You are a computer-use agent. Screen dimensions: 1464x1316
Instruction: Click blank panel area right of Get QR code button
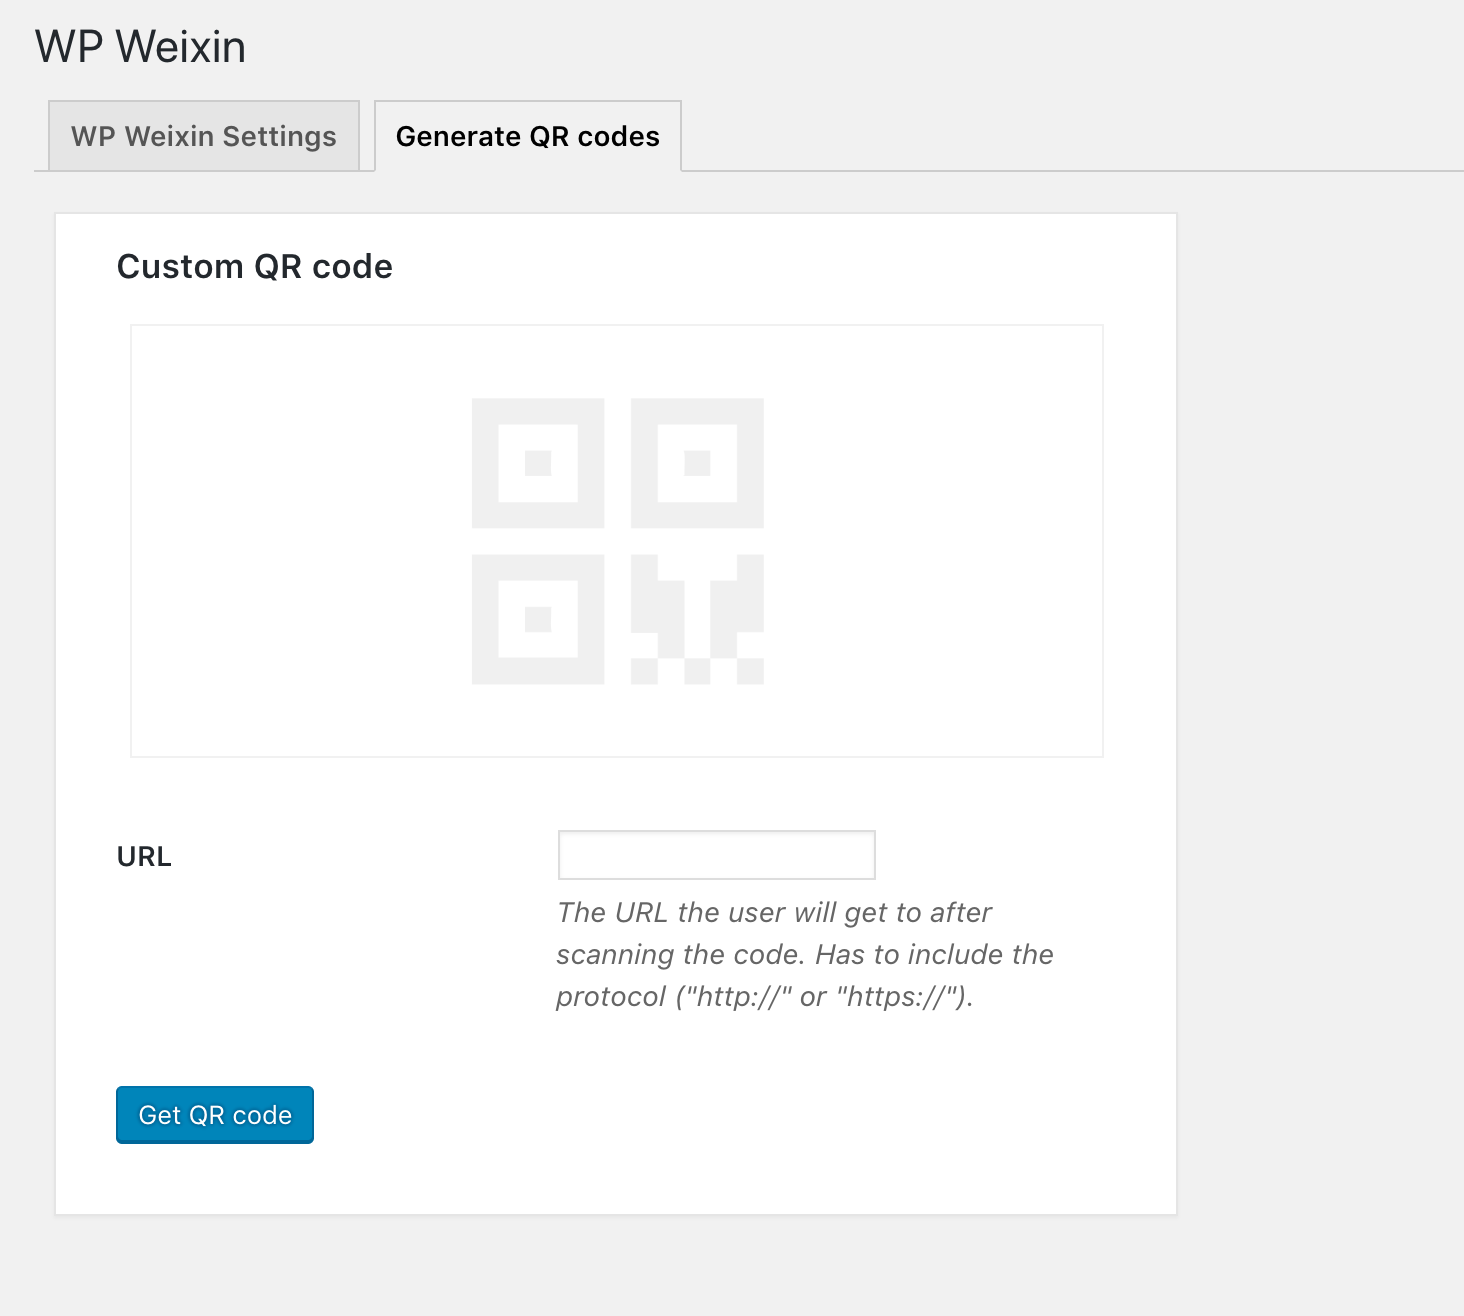tap(700, 1115)
